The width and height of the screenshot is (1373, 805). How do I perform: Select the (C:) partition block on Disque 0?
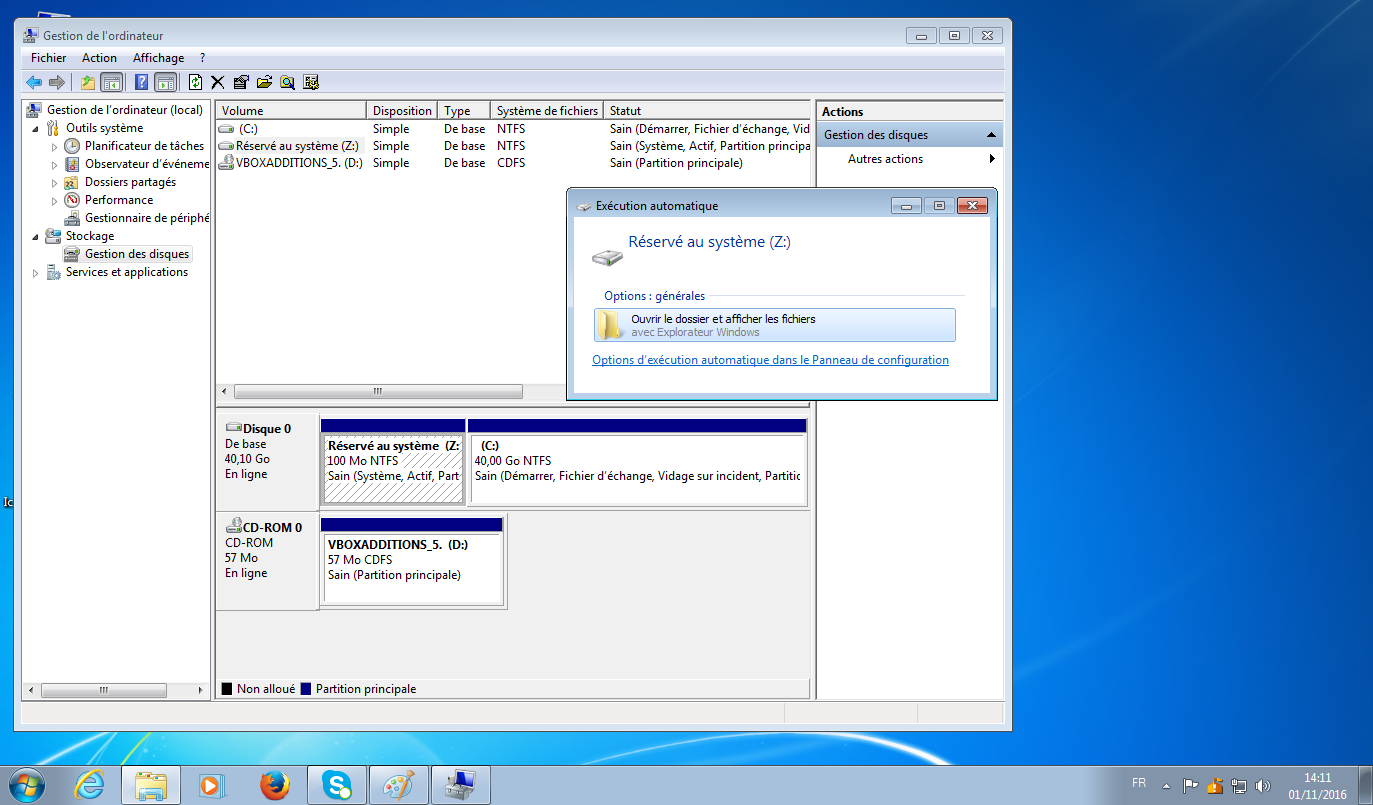pos(637,468)
